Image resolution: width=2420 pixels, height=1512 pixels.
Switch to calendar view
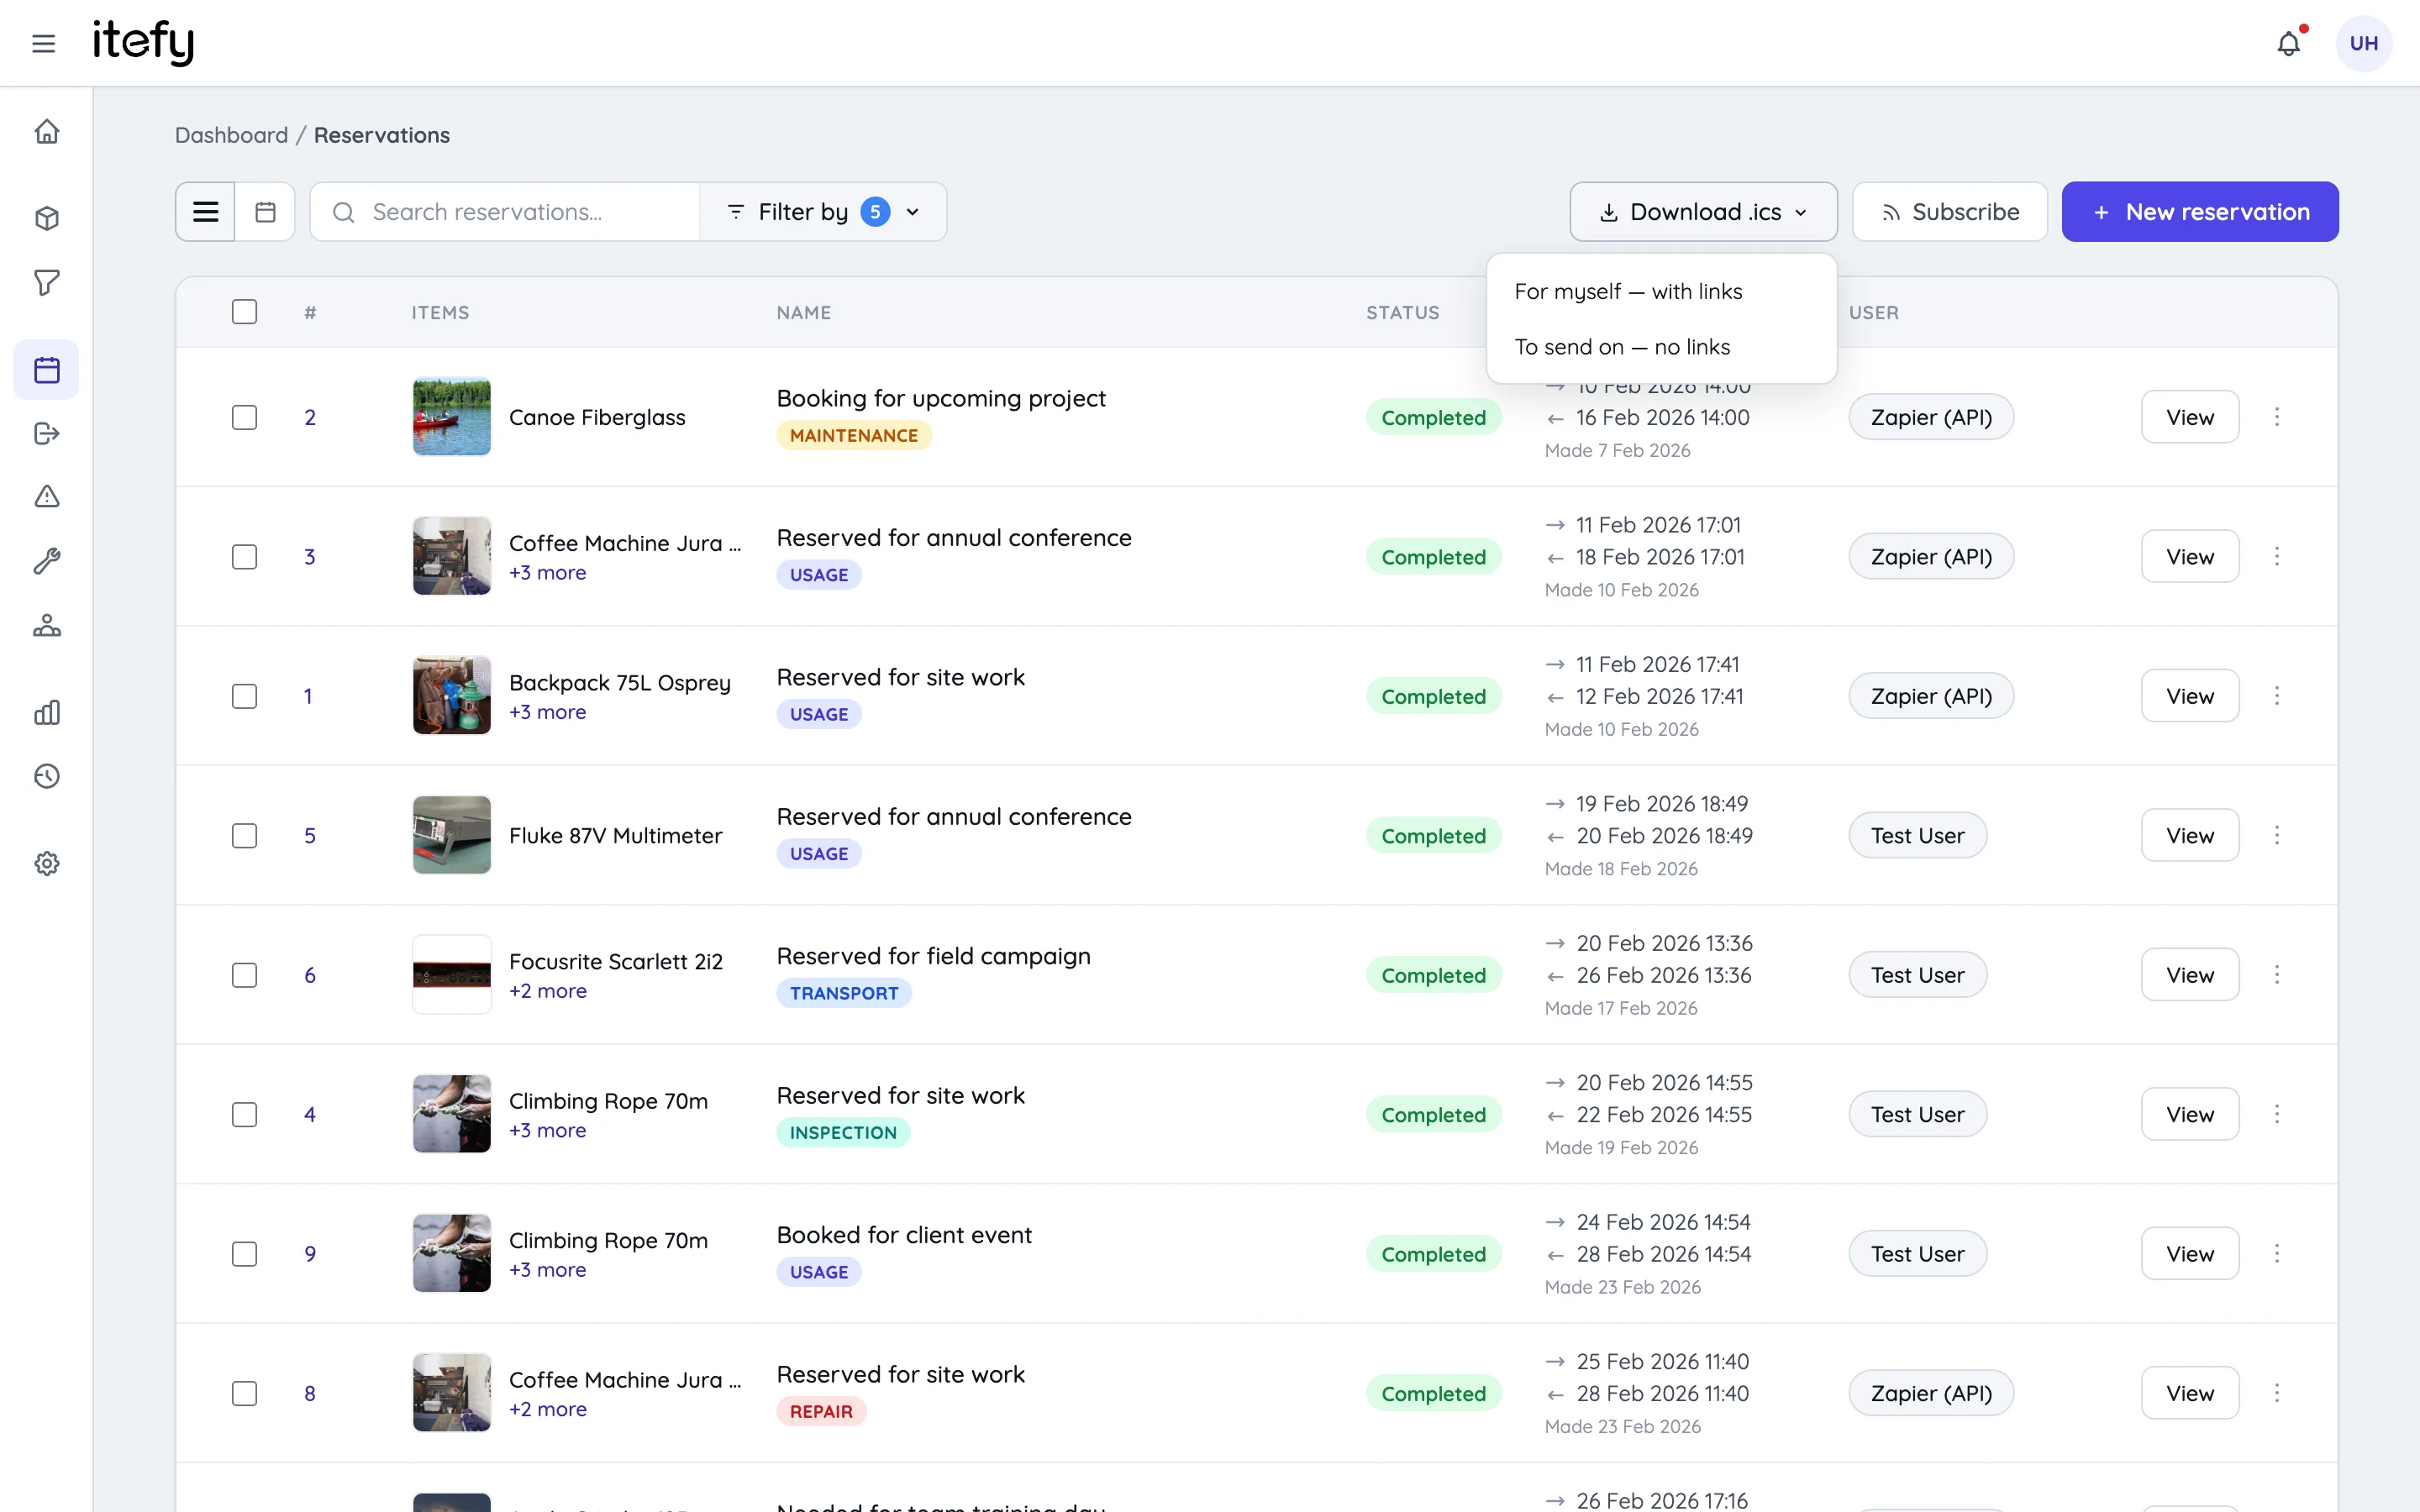pos(265,212)
